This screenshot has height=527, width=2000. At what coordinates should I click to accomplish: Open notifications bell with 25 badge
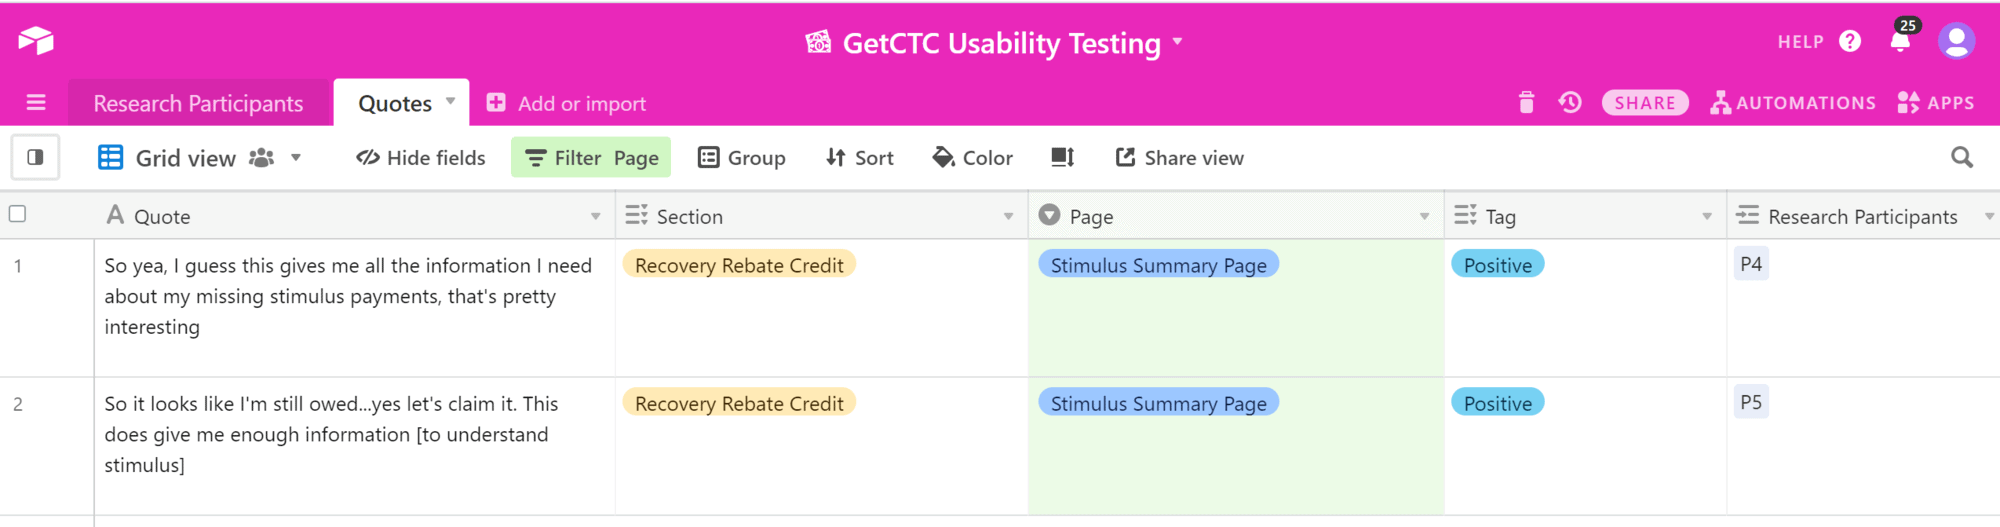(x=1901, y=40)
